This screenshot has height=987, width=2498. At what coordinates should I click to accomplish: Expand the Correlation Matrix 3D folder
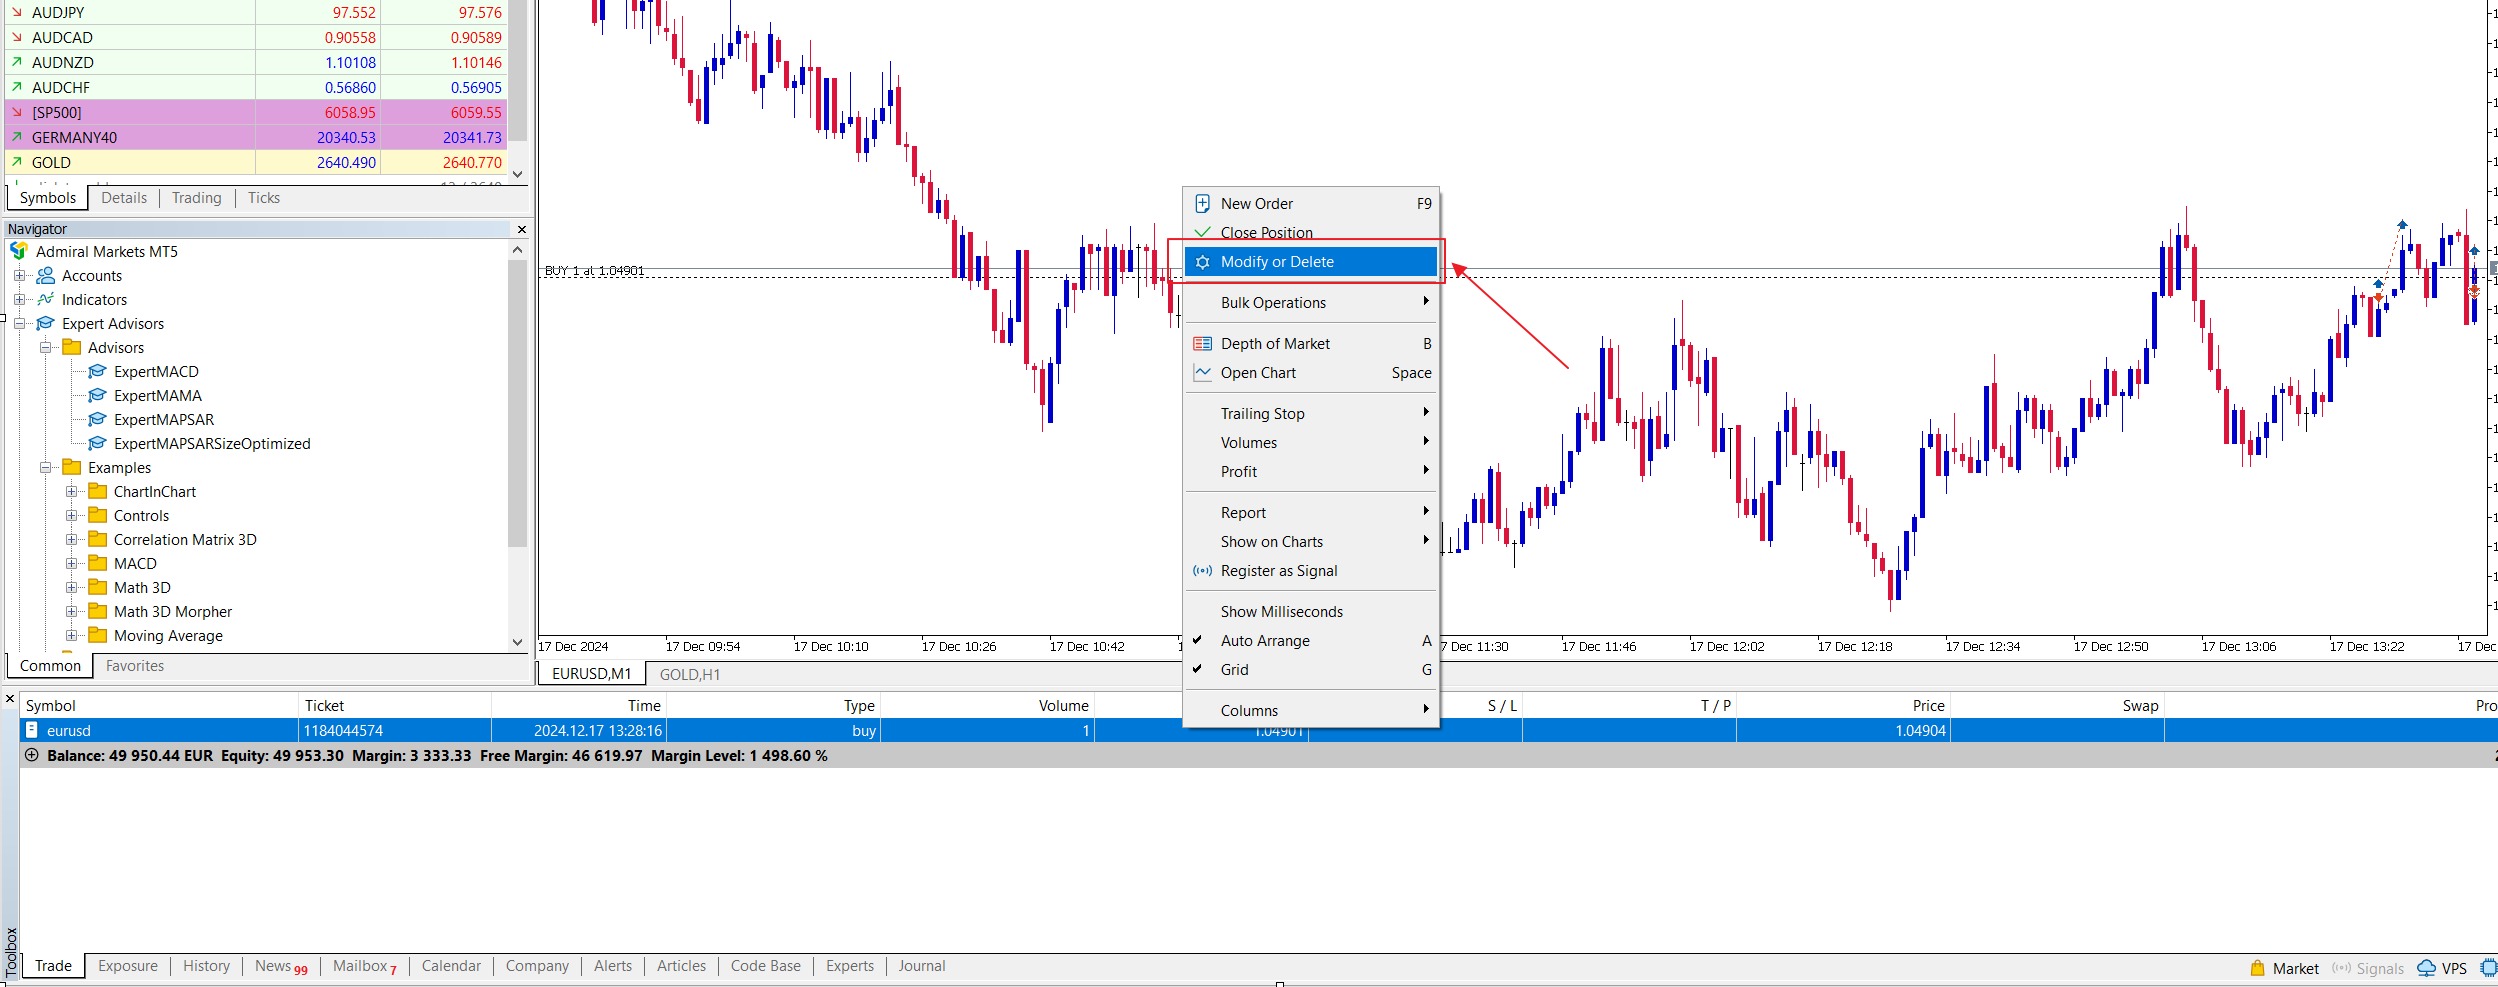(71, 540)
